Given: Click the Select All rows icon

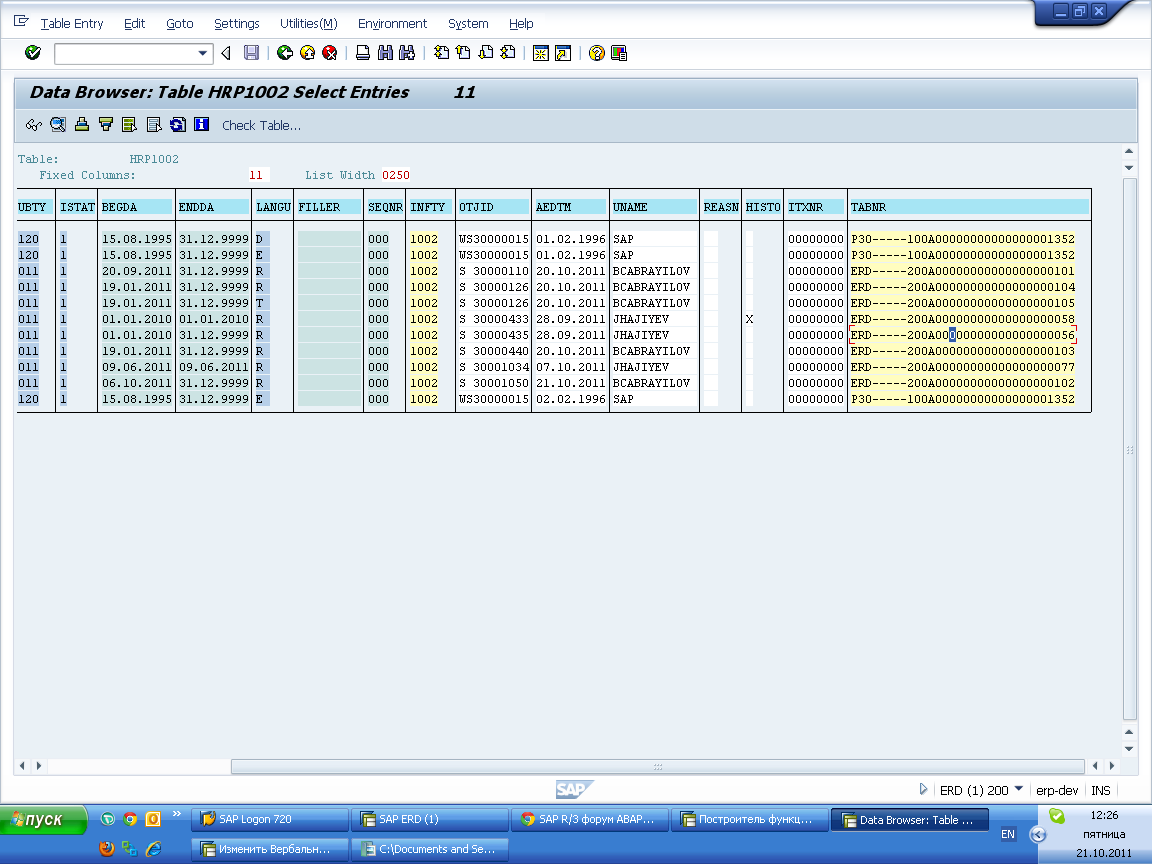Looking at the screenshot, I should 129,125.
